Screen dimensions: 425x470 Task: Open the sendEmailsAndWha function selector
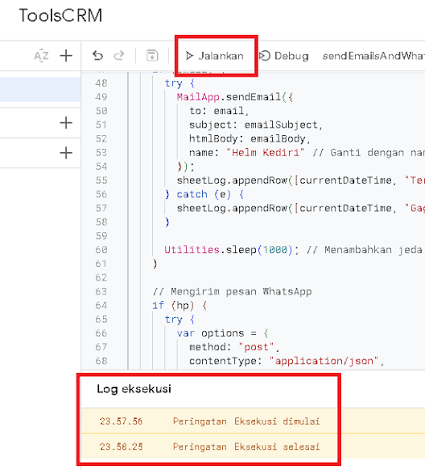[373, 56]
